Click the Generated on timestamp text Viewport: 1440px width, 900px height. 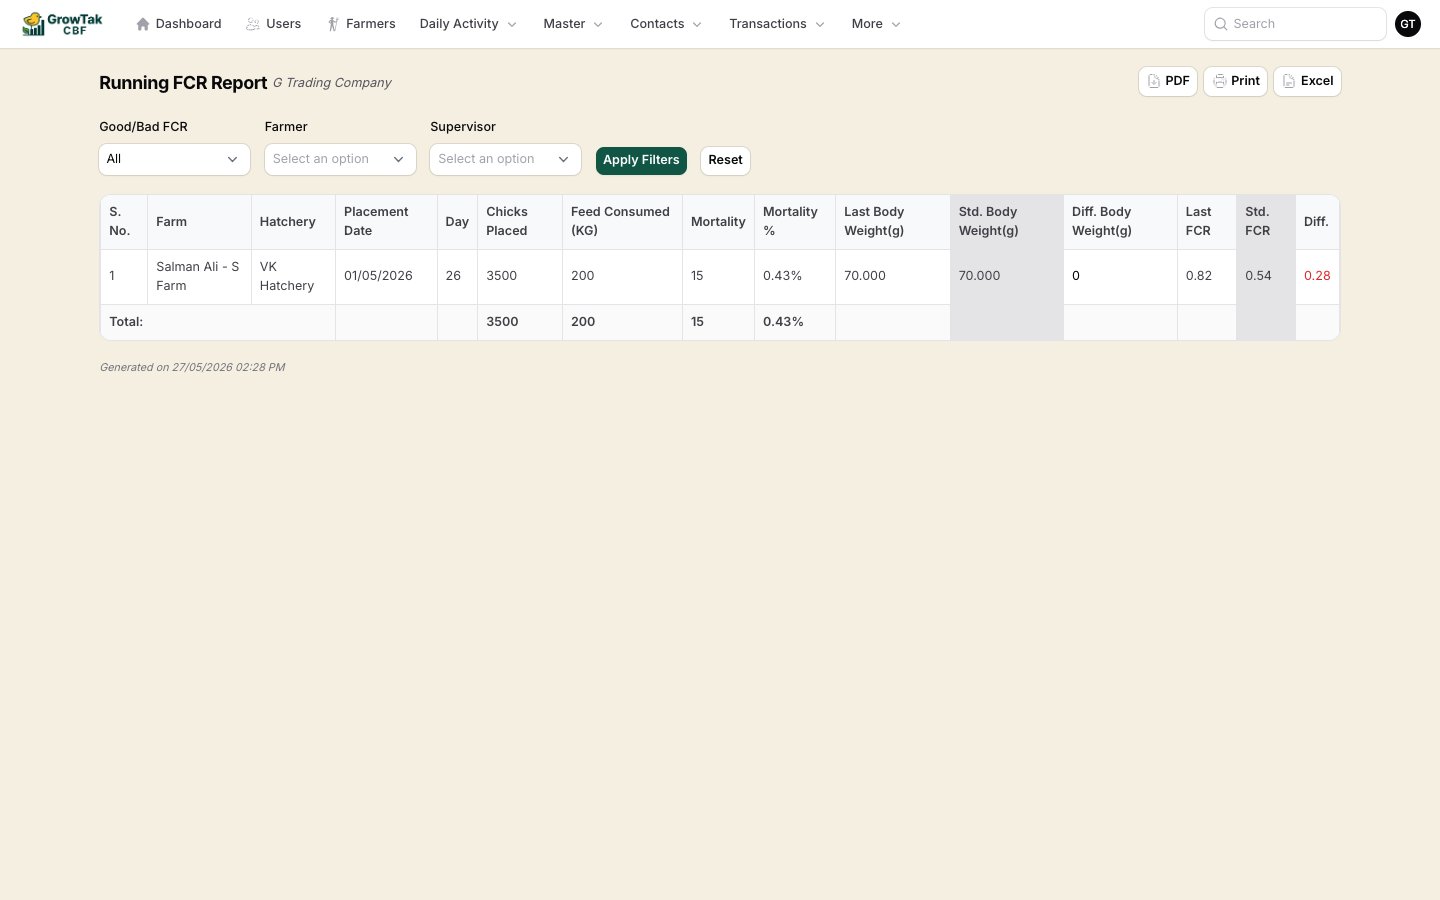pos(192,367)
